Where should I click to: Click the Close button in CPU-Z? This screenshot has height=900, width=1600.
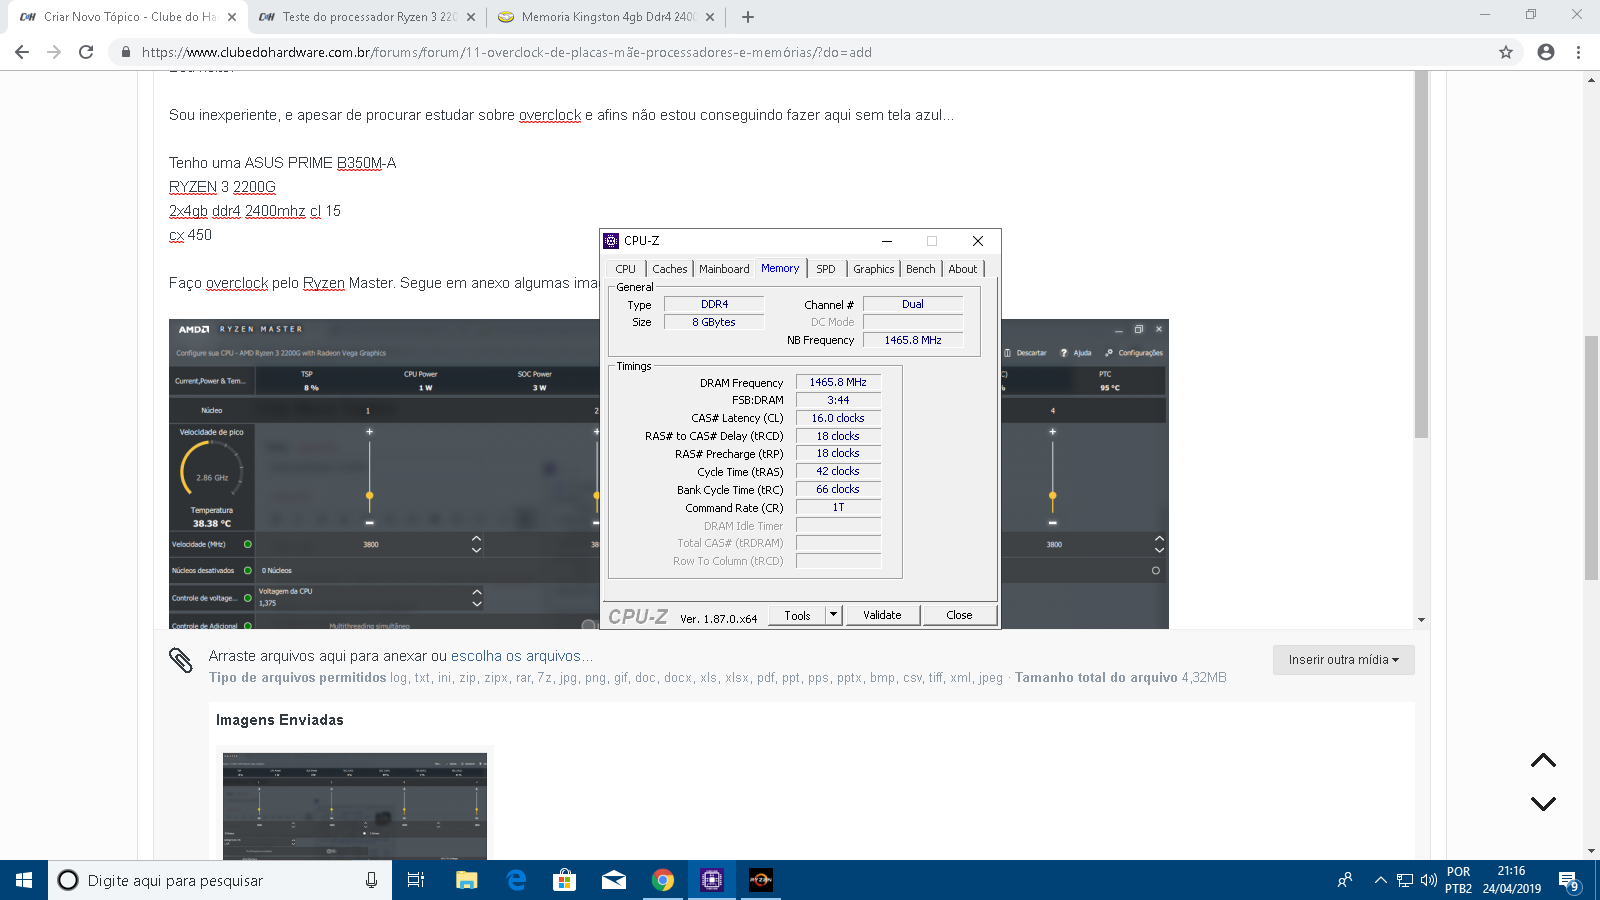tap(959, 615)
